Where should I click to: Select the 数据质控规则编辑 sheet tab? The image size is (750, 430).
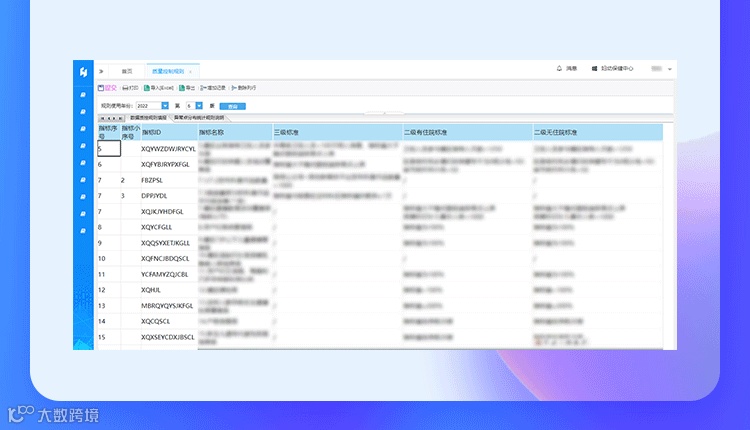(x=148, y=118)
